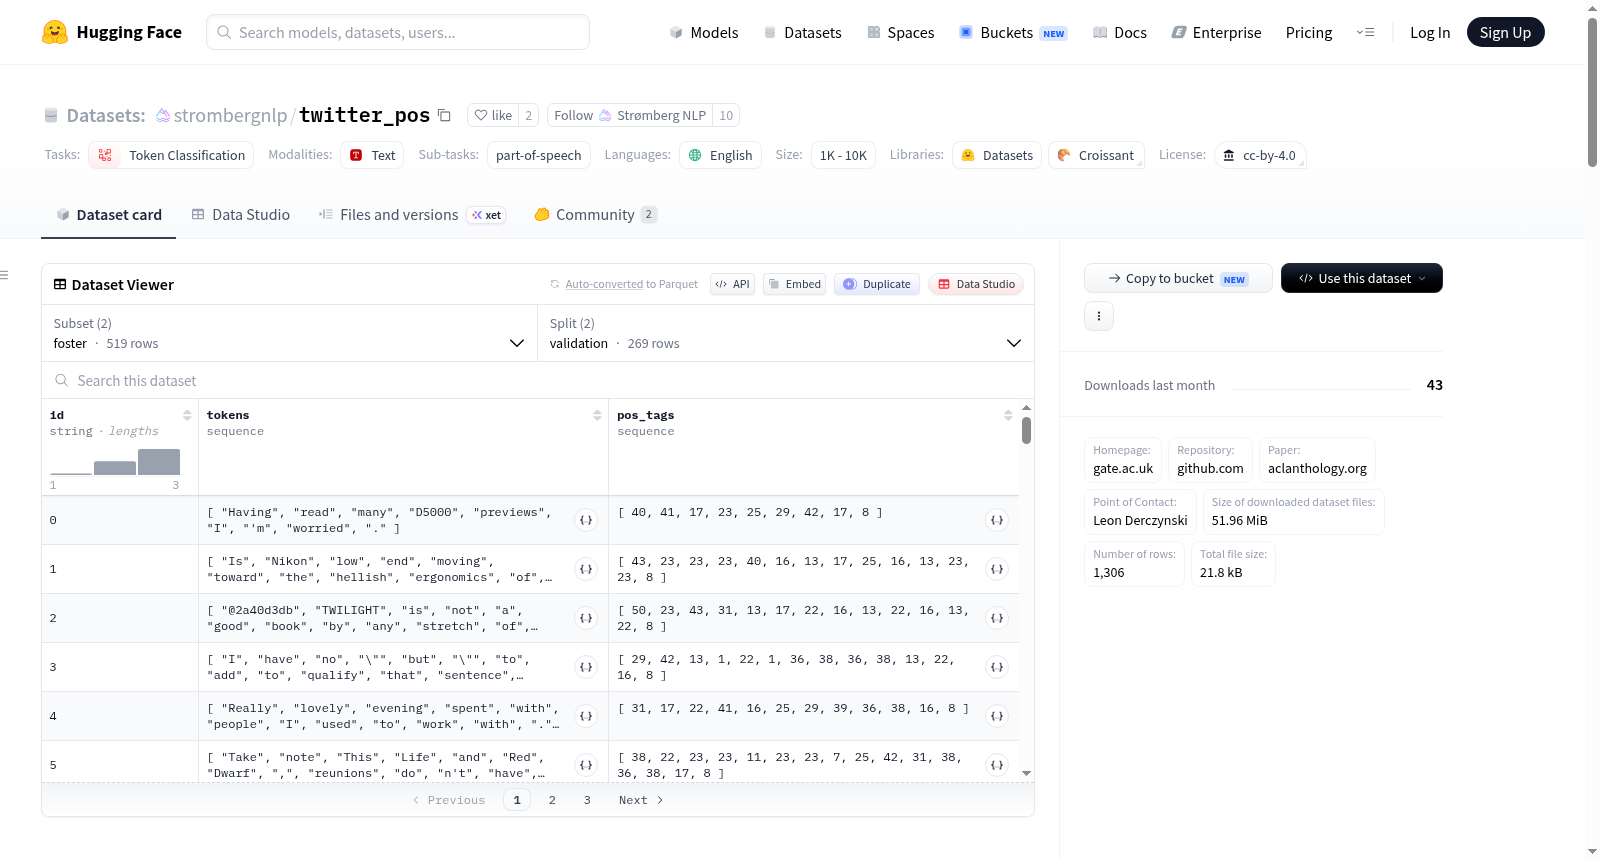Open Auto-converted to Parquet link
The image size is (1600, 861).
click(x=631, y=284)
